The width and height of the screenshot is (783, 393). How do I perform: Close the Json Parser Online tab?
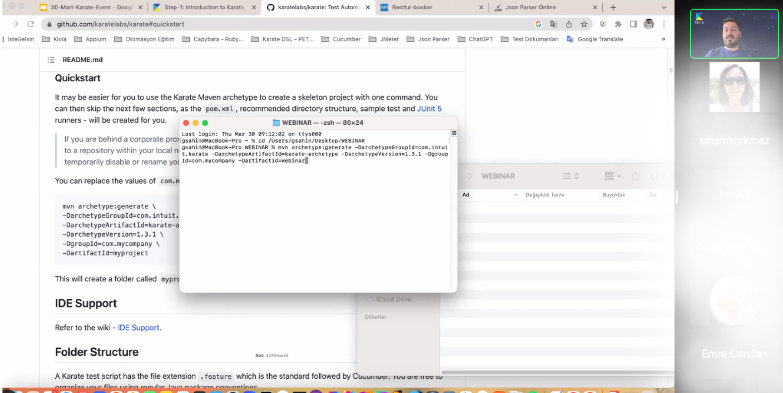pos(595,7)
